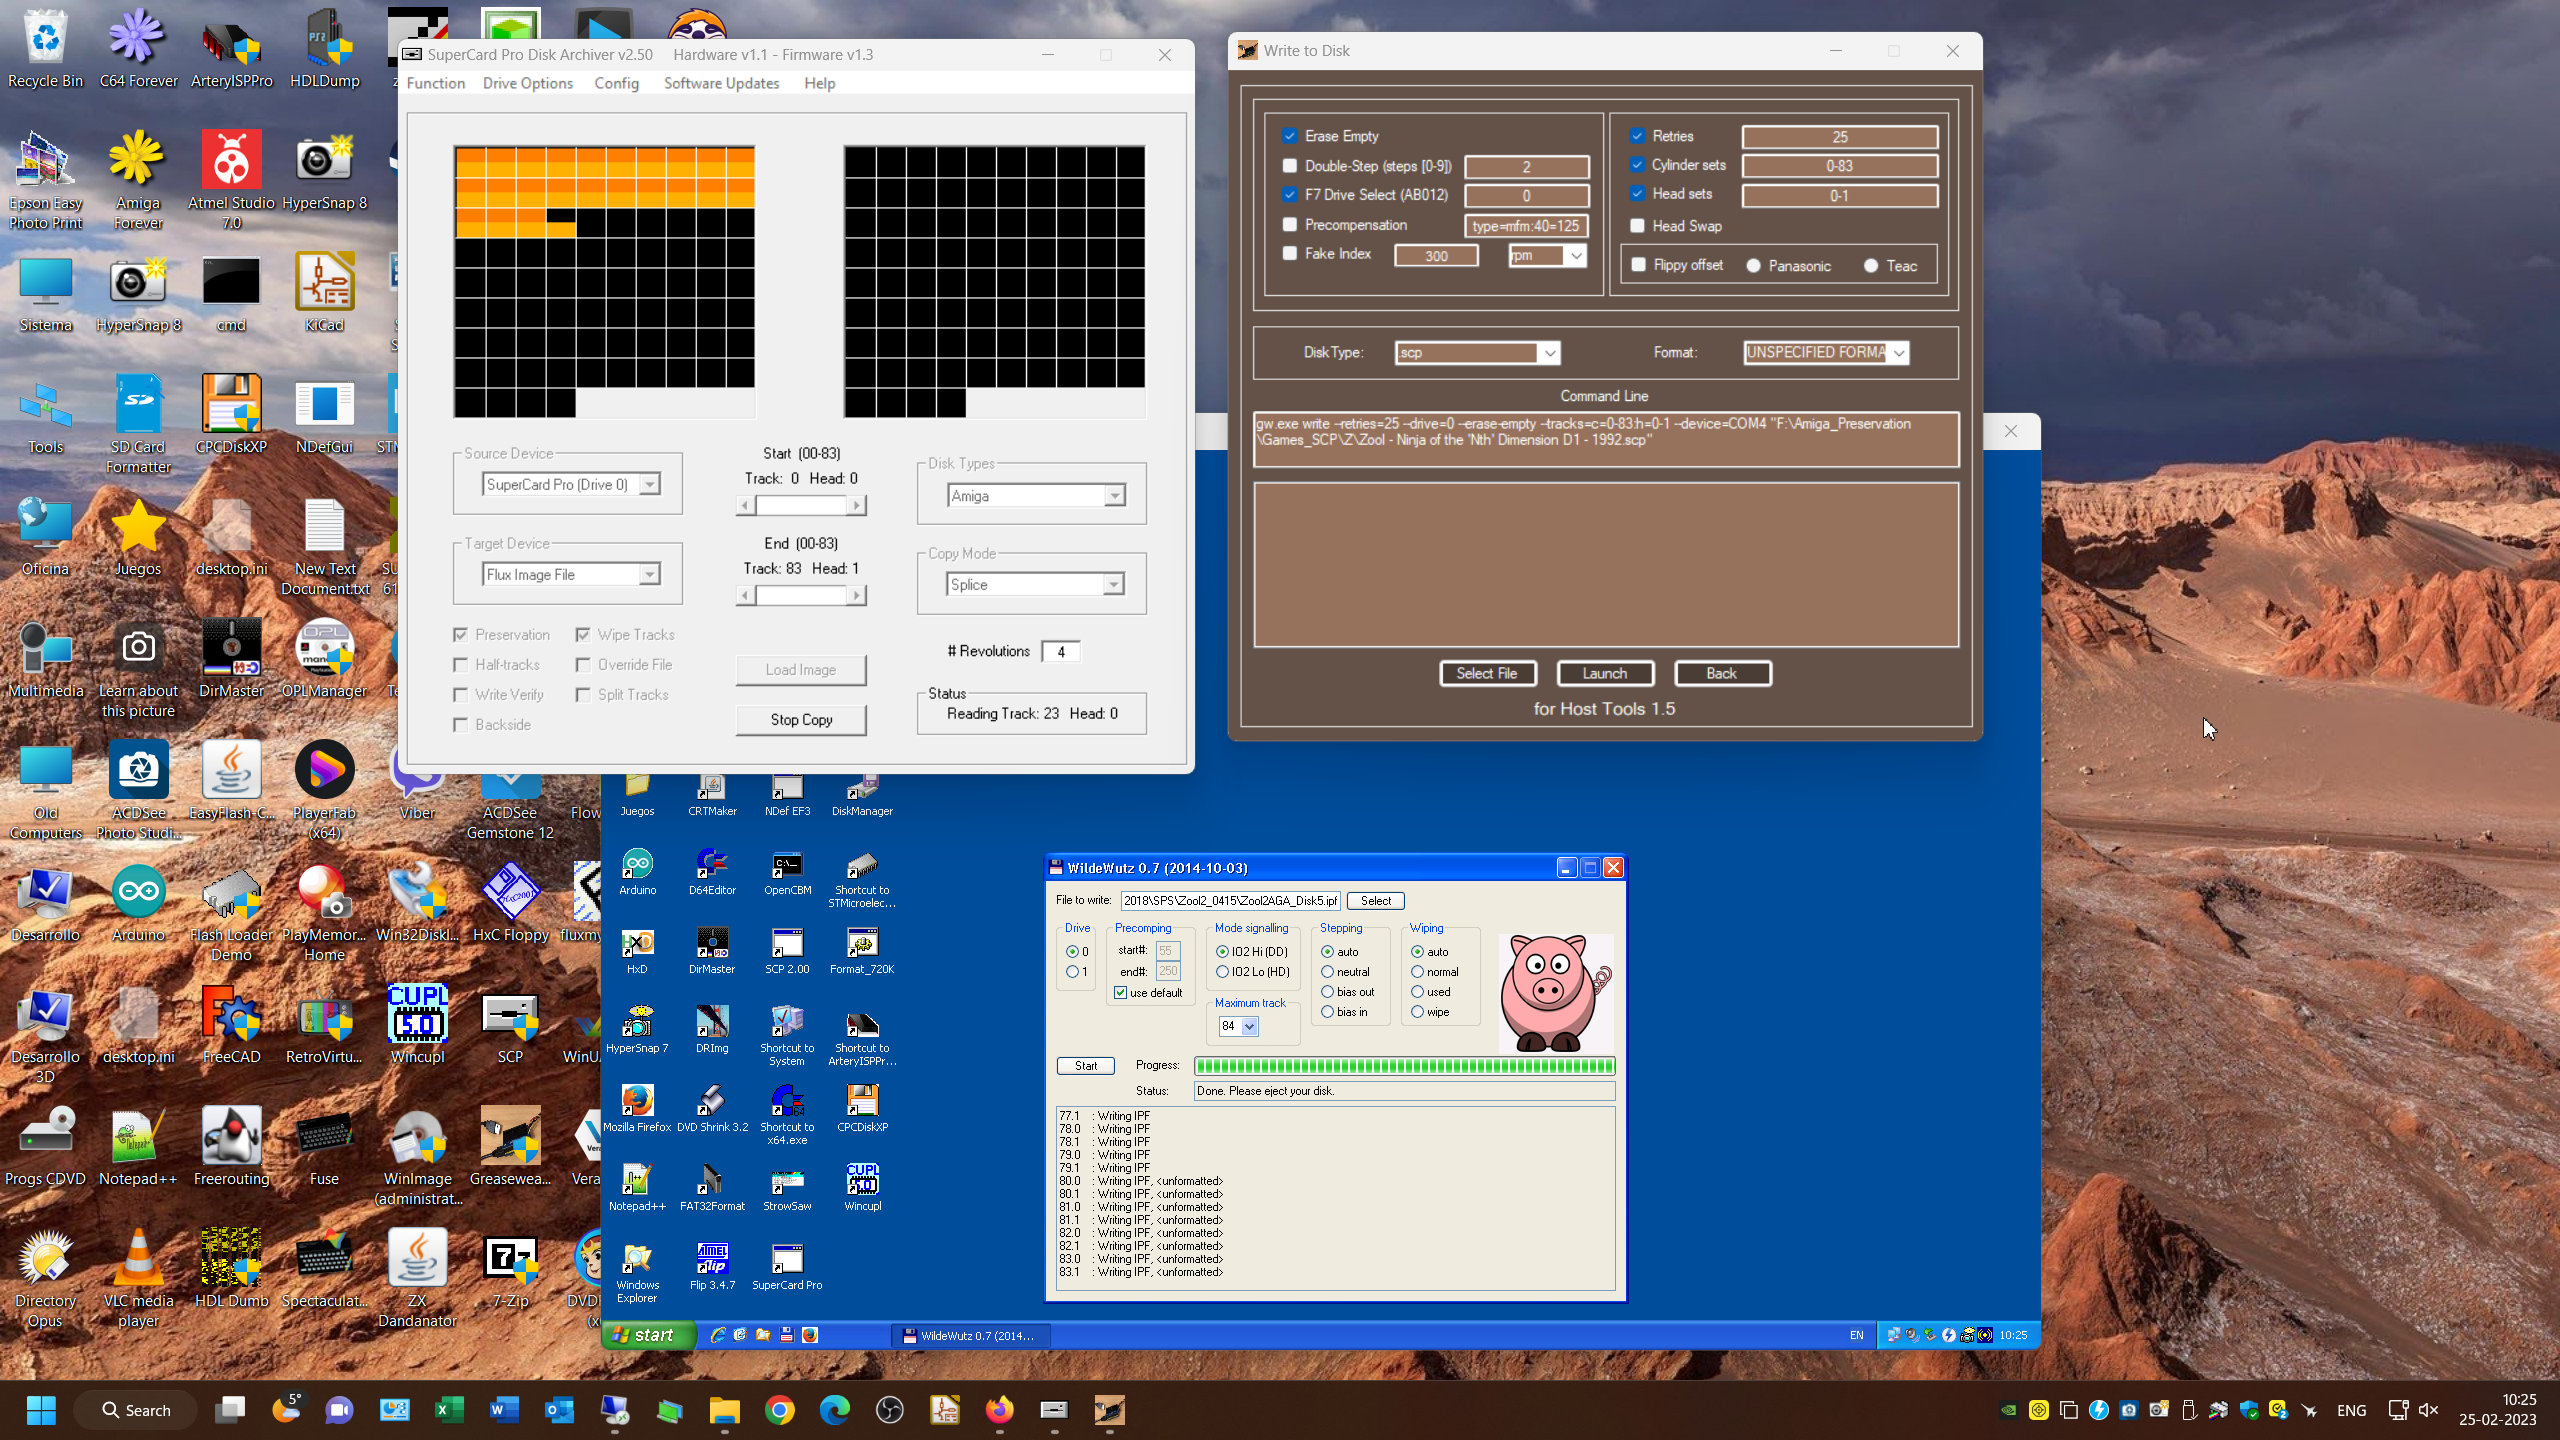Open DirMaster desktop icon
2560x1440 pixels.
pos(231,658)
